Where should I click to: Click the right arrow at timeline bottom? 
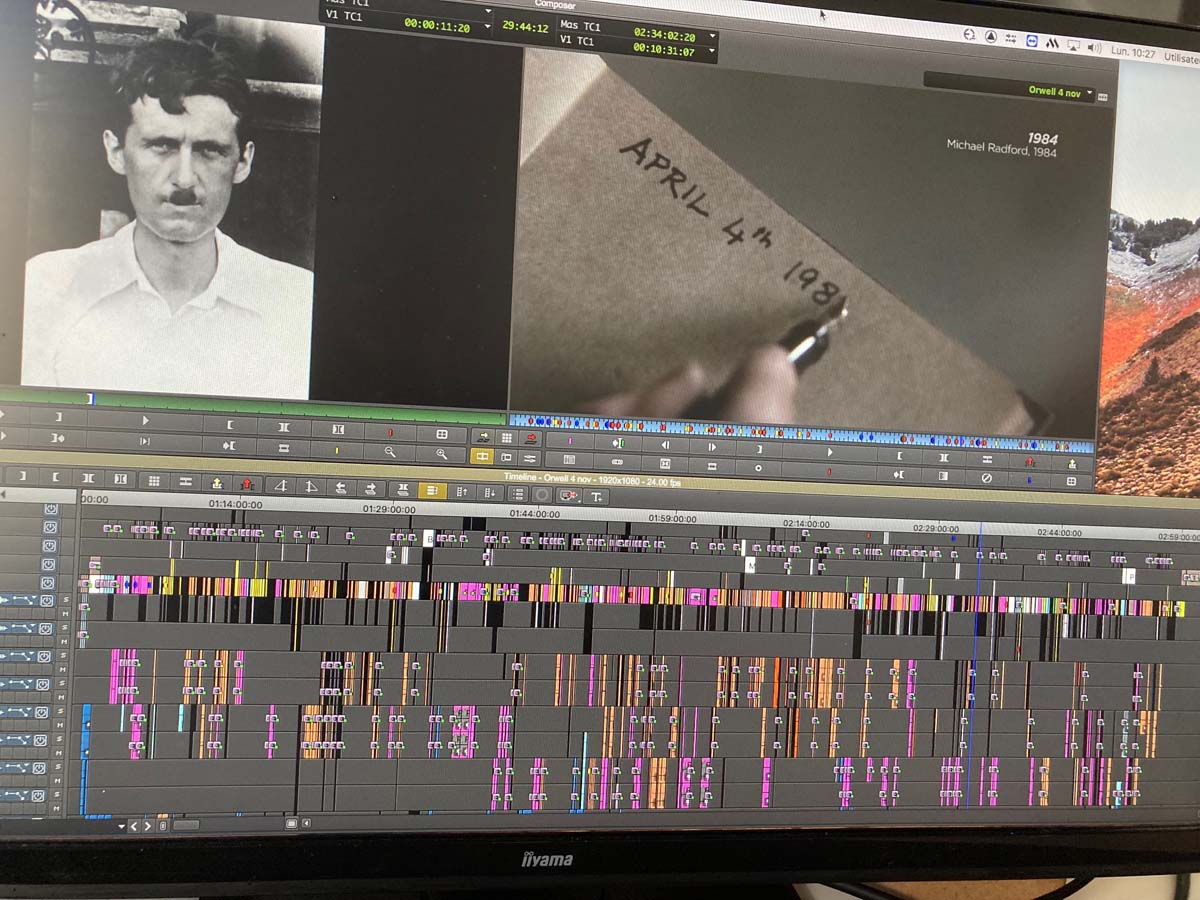[x=147, y=826]
